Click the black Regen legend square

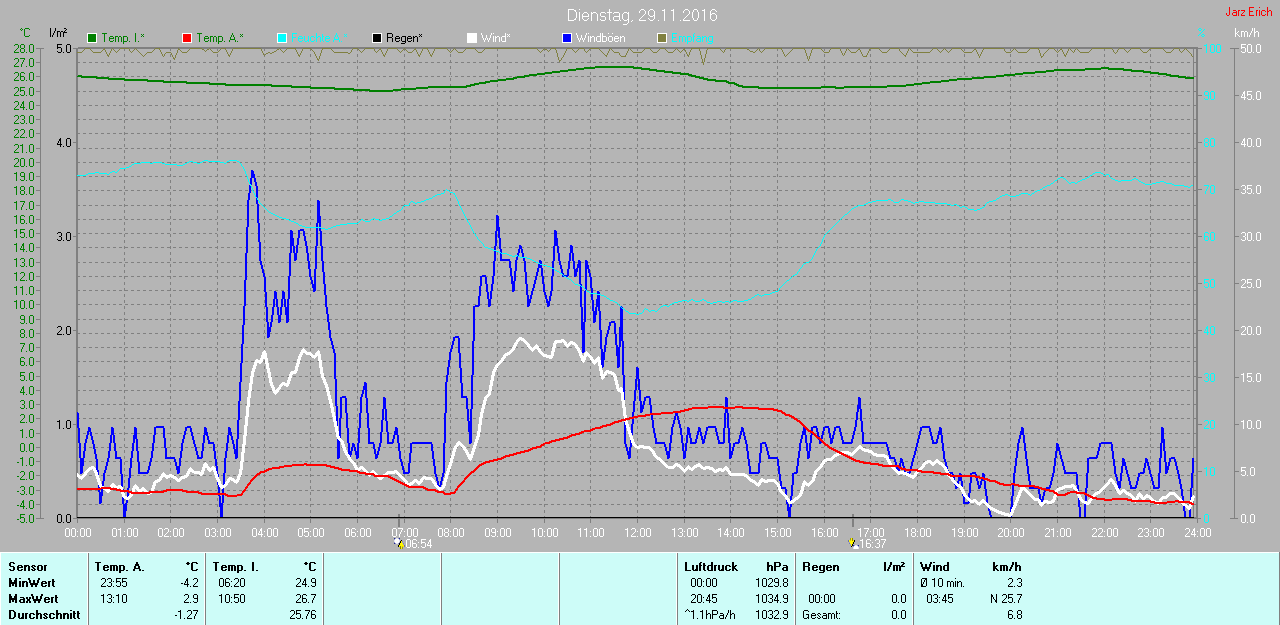click(377, 38)
